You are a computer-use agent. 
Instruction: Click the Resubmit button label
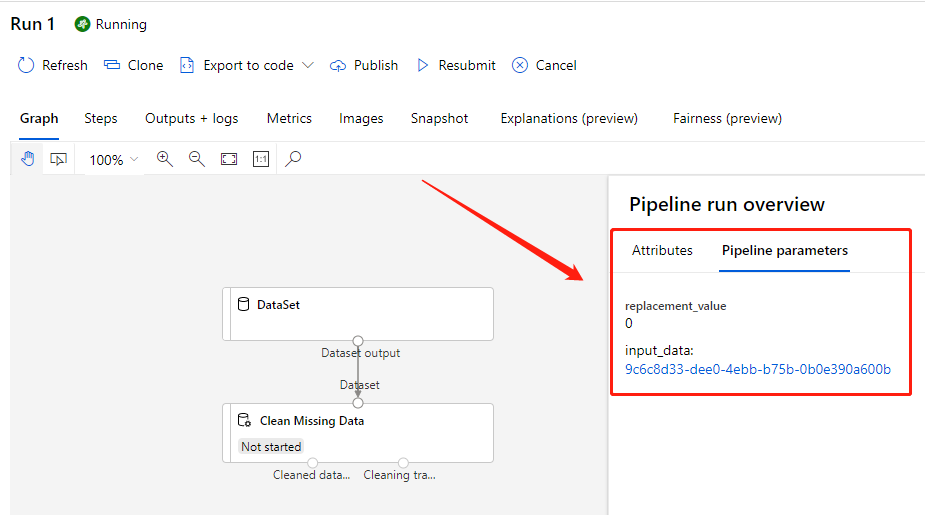tap(467, 65)
